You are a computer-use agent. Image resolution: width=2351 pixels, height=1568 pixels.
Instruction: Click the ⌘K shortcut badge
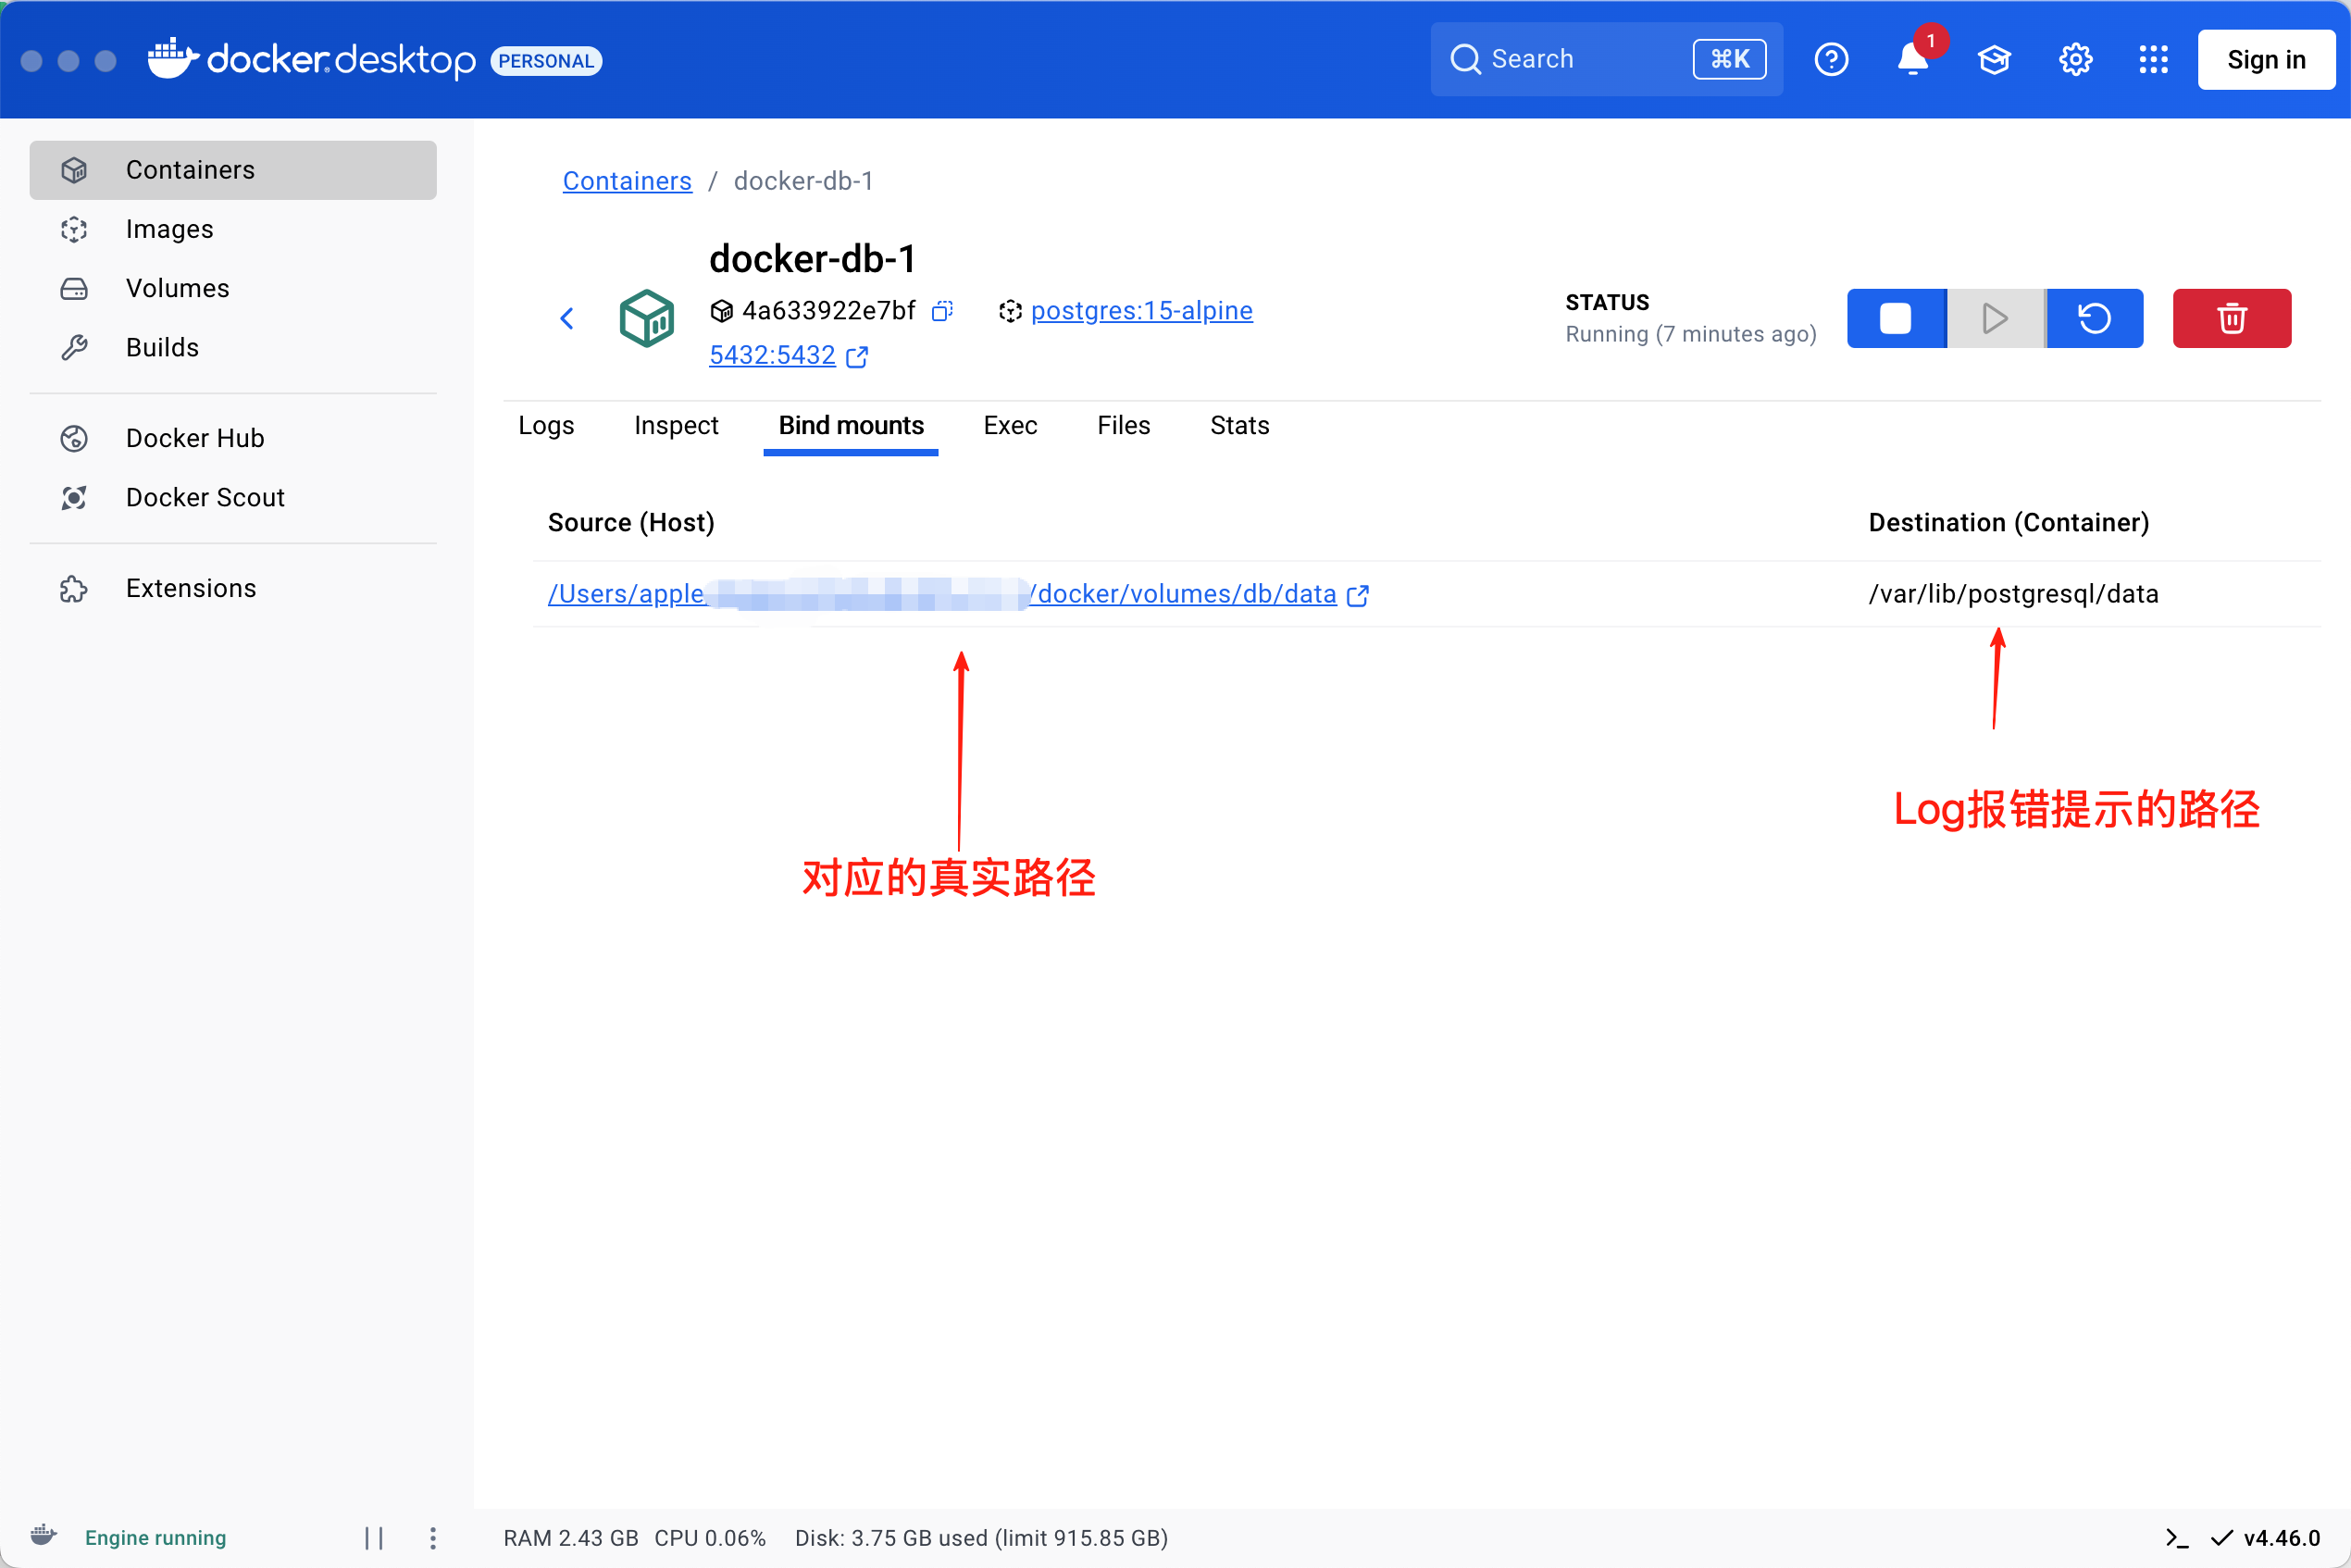(1729, 59)
